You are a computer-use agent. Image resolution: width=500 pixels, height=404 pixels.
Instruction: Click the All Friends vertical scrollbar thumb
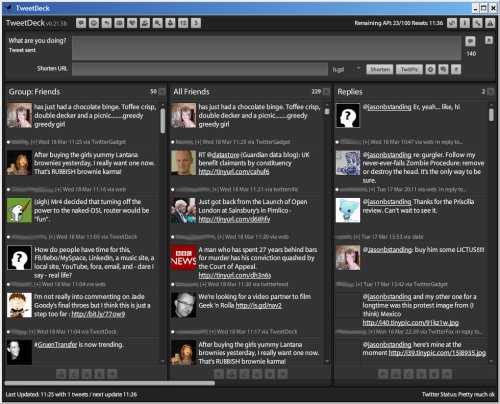(327, 112)
